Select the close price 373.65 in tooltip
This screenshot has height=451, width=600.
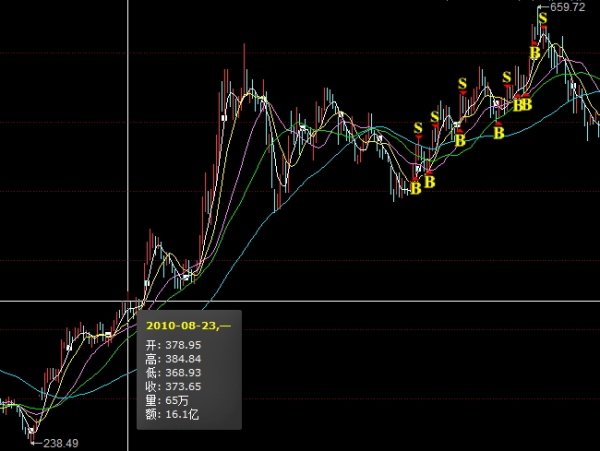pos(183,386)
